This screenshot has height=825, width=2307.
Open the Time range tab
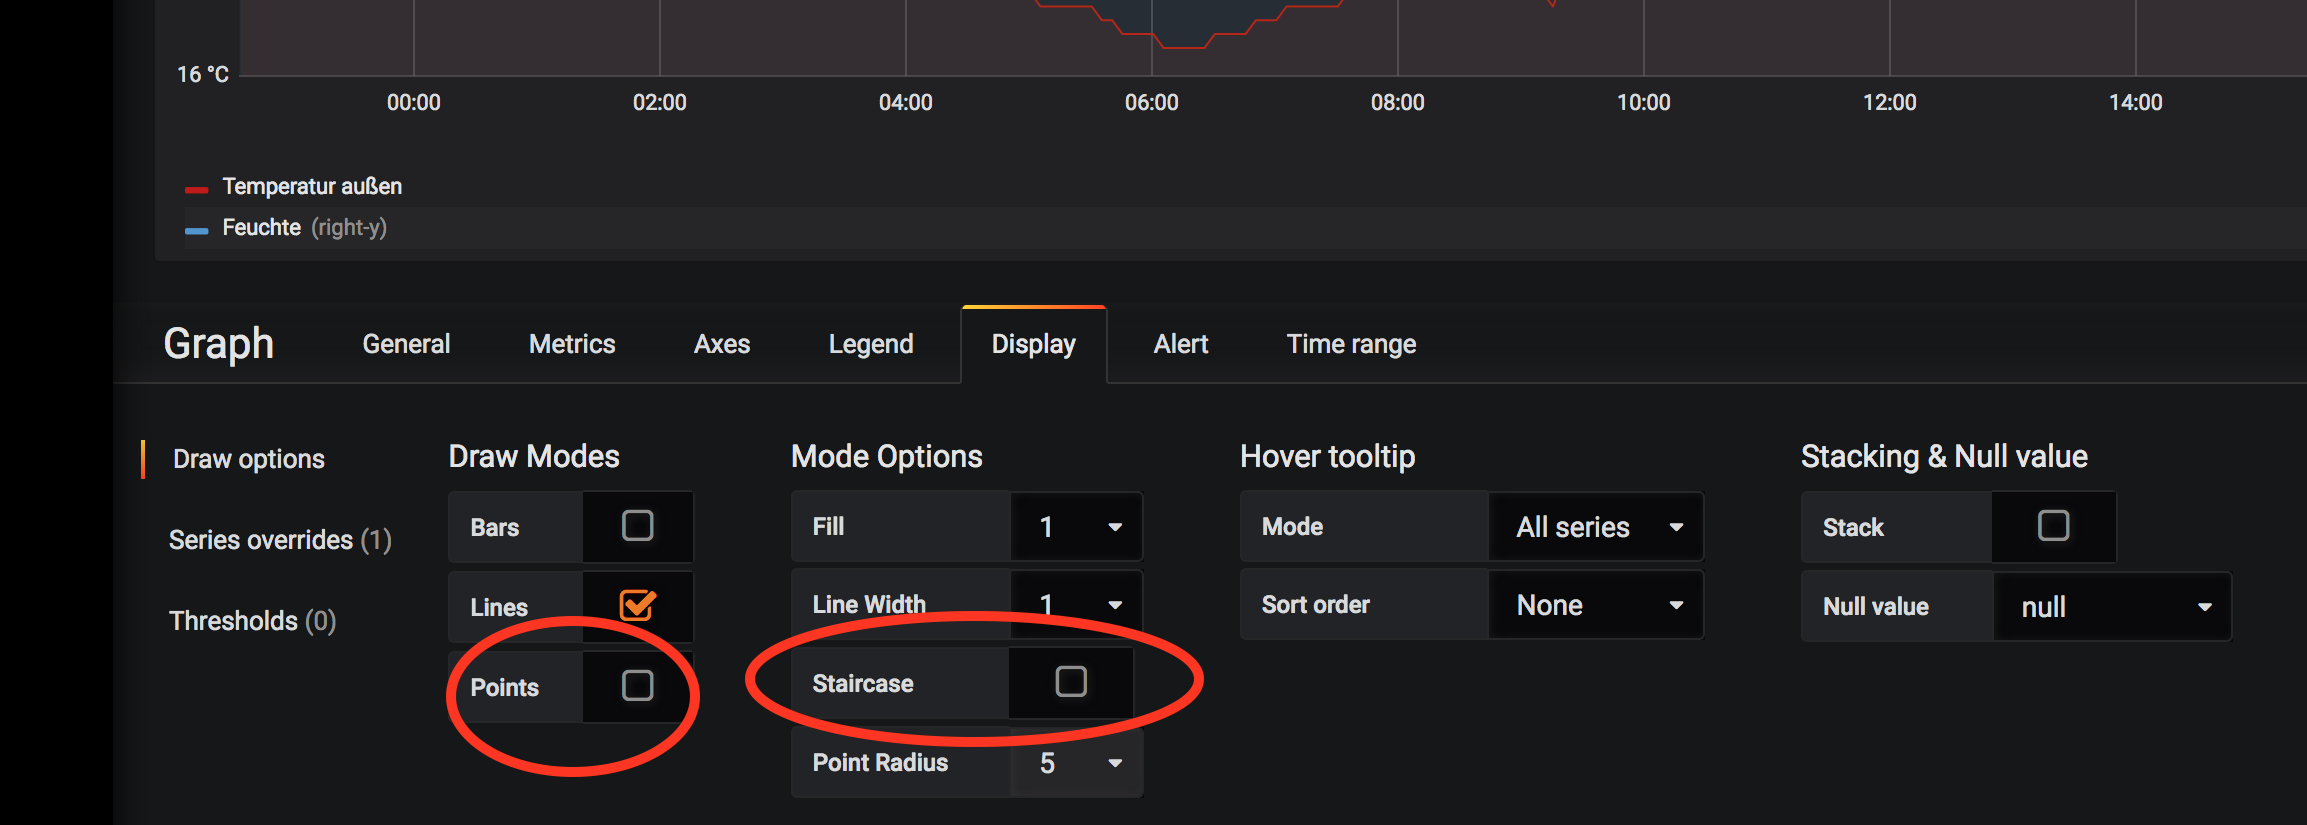click(x=1351, y=344)
